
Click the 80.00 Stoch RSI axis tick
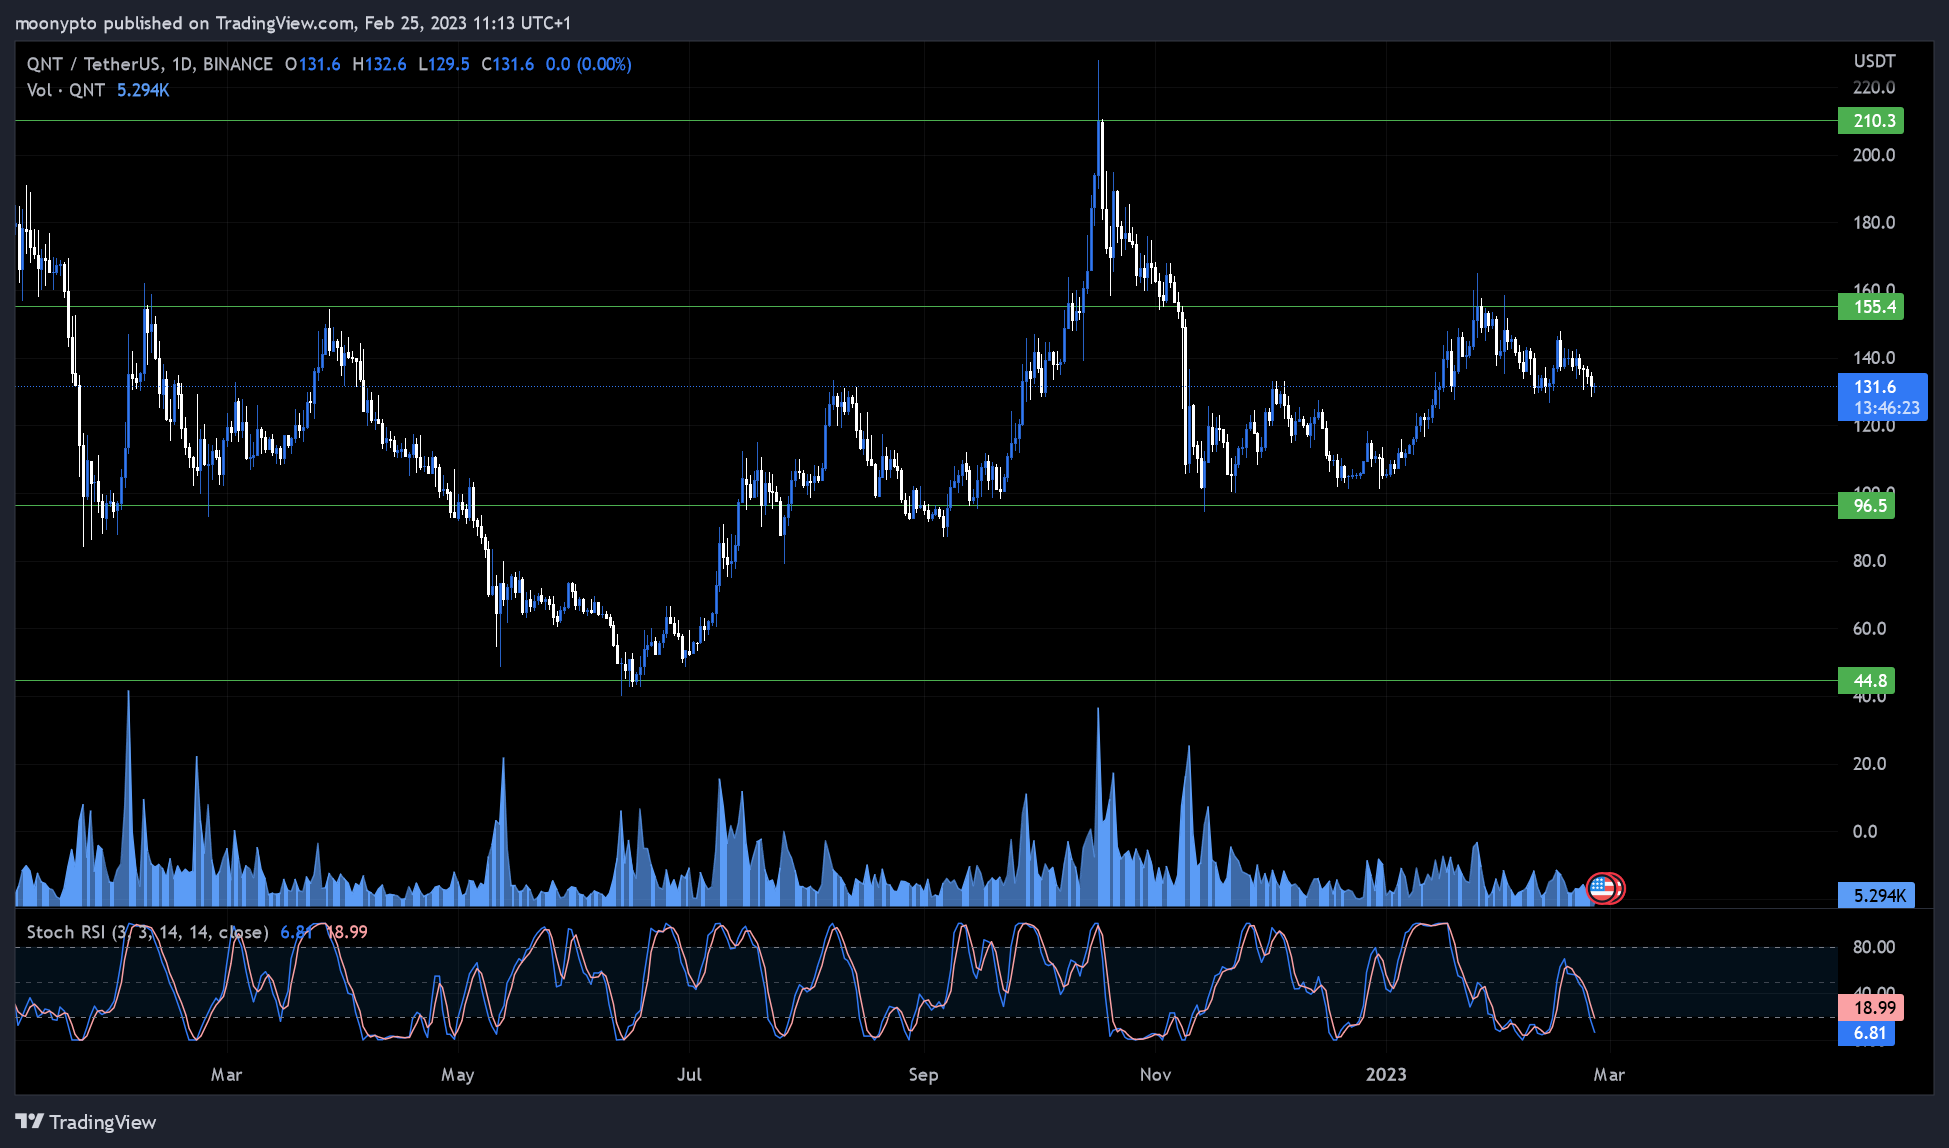1873,947
